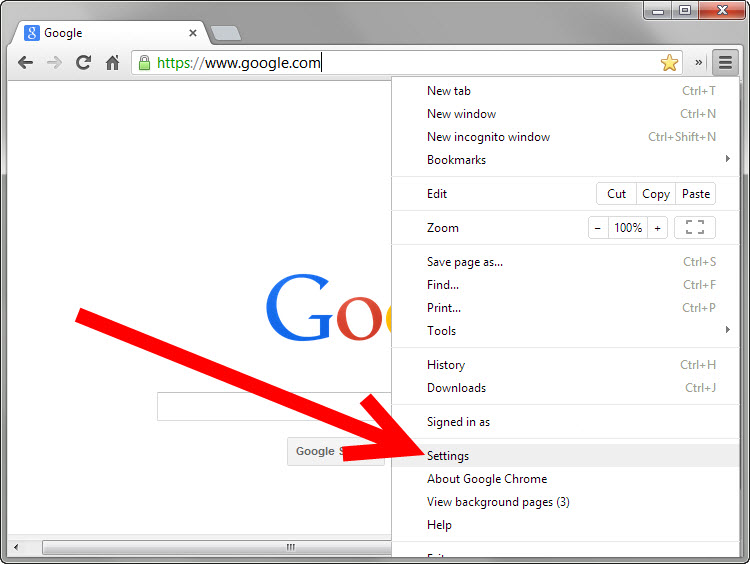
Task: Open the Help menu entry
Action: tap(566, 525)
